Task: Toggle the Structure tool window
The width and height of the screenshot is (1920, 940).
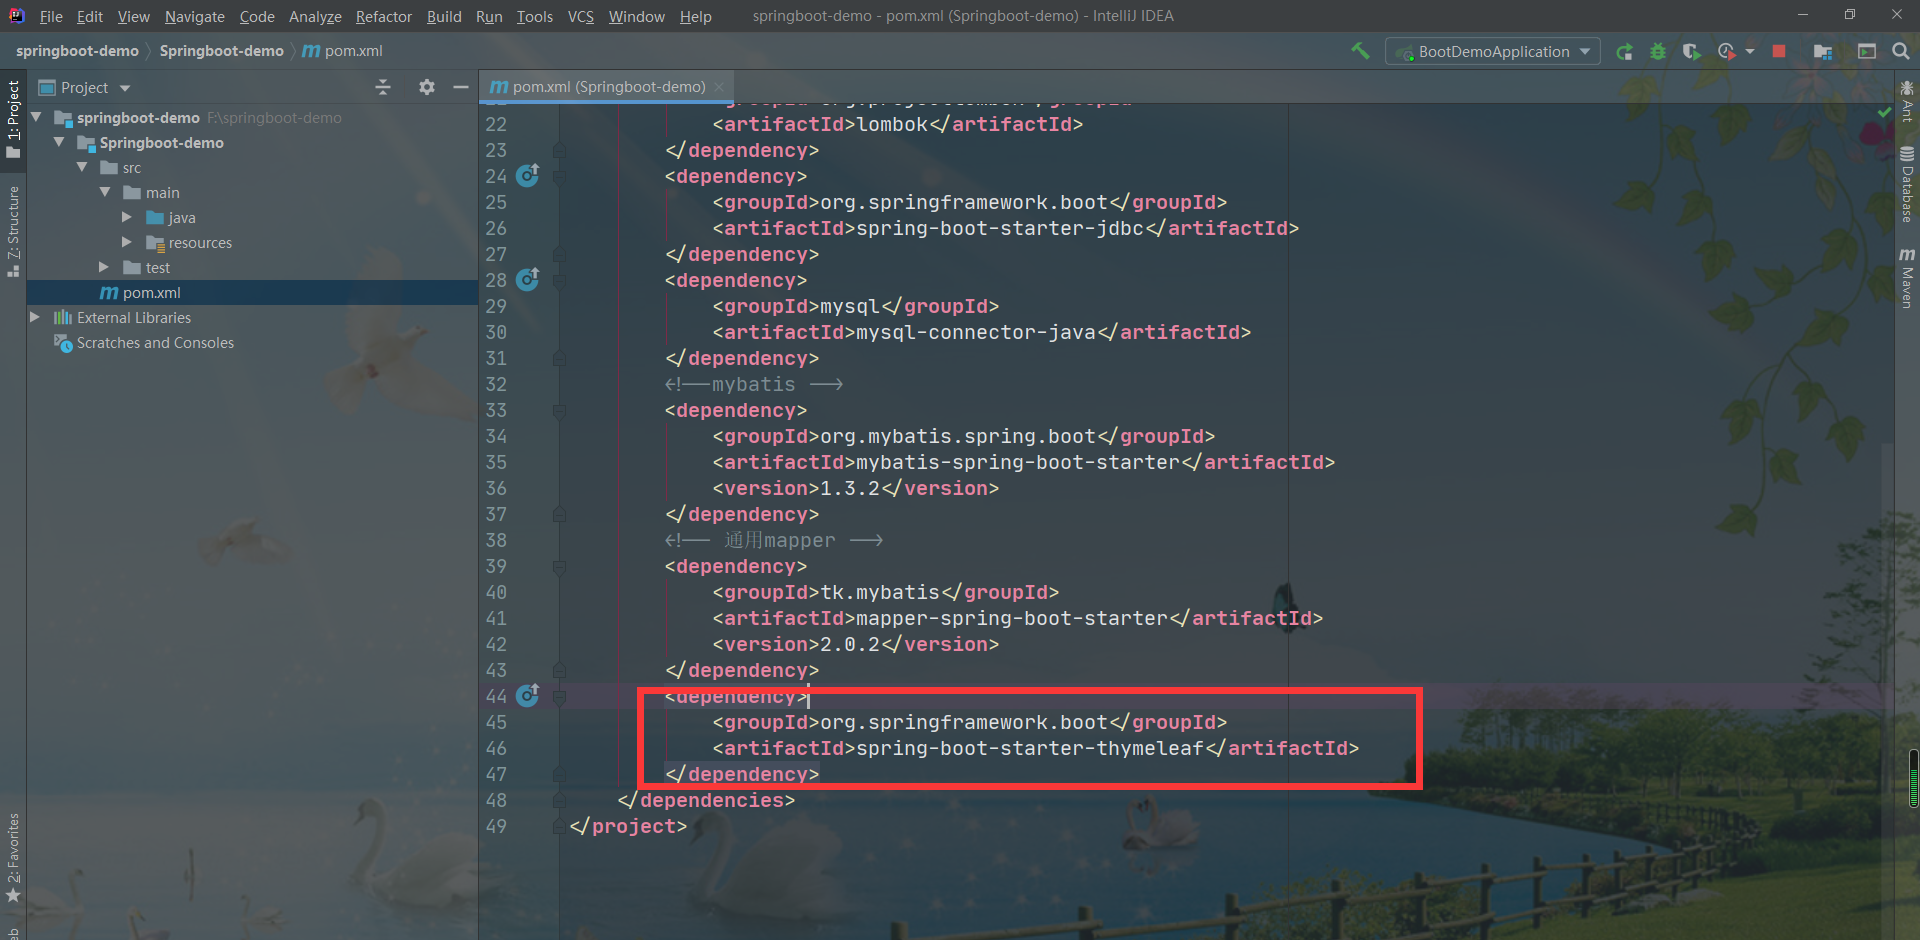Action: (x=13, y=231)
